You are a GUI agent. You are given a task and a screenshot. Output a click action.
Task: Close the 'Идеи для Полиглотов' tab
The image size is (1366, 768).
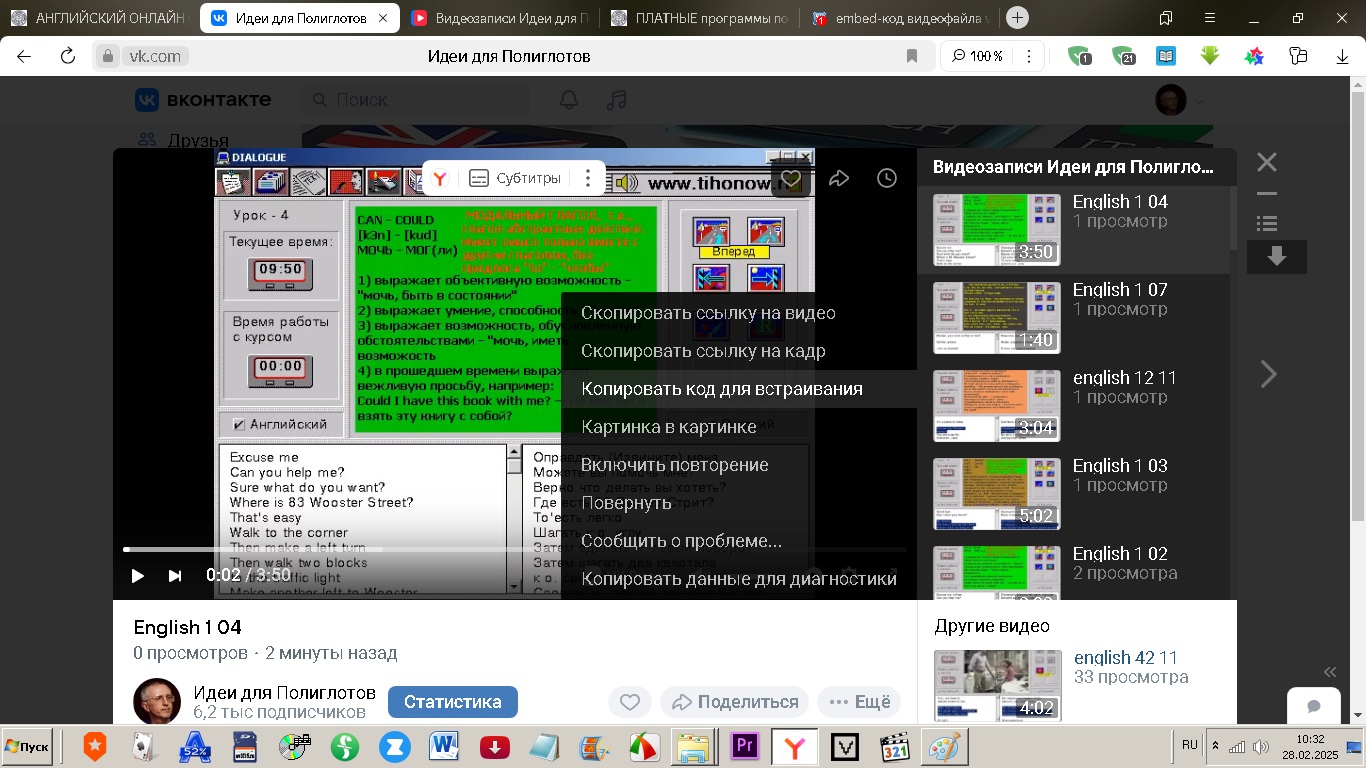[383, 18]
